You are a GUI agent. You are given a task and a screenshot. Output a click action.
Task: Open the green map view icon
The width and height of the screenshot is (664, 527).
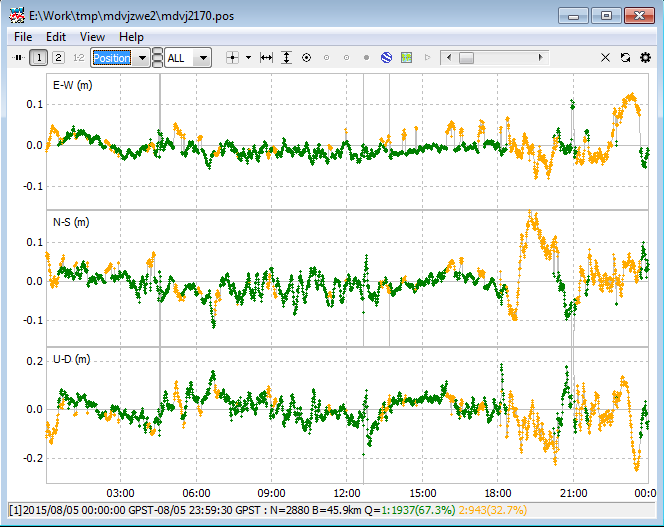point(406,58)
